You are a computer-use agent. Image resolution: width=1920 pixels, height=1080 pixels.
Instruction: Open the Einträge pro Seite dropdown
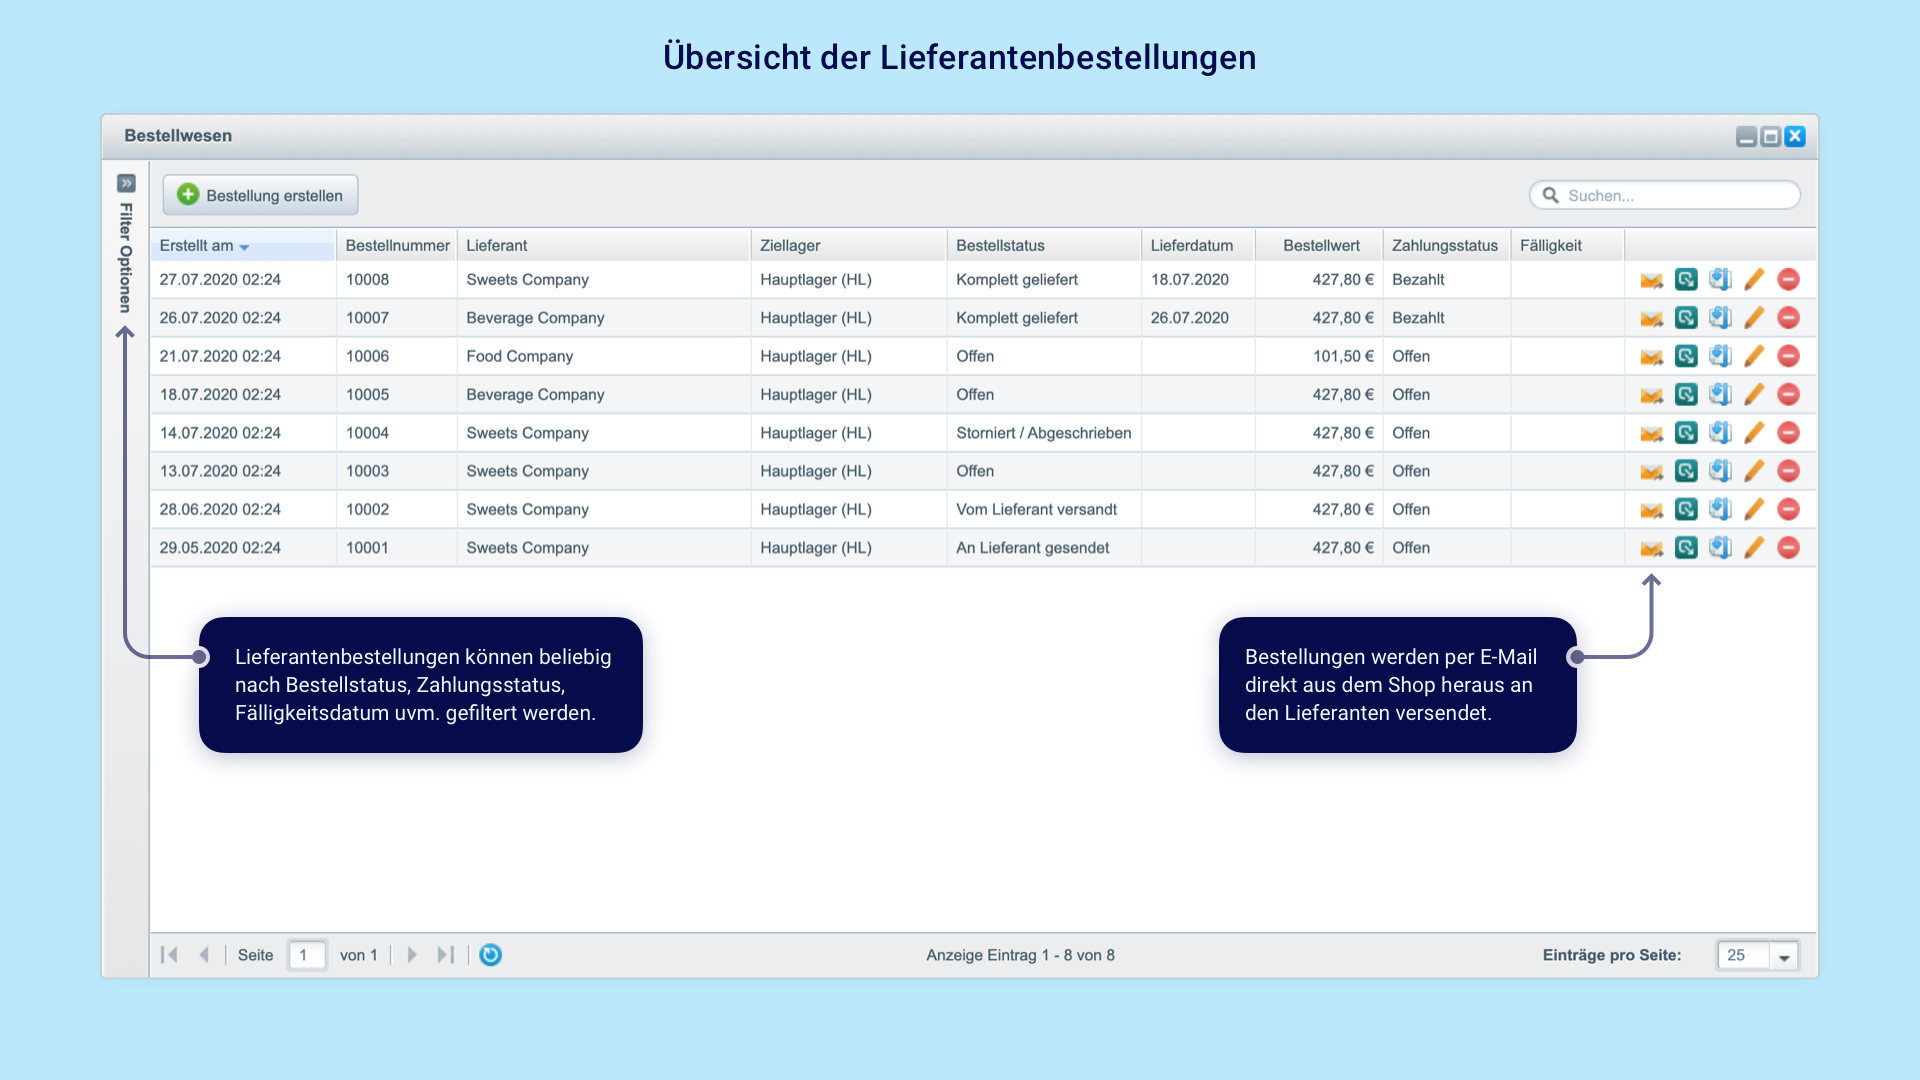click(1784, 956)
